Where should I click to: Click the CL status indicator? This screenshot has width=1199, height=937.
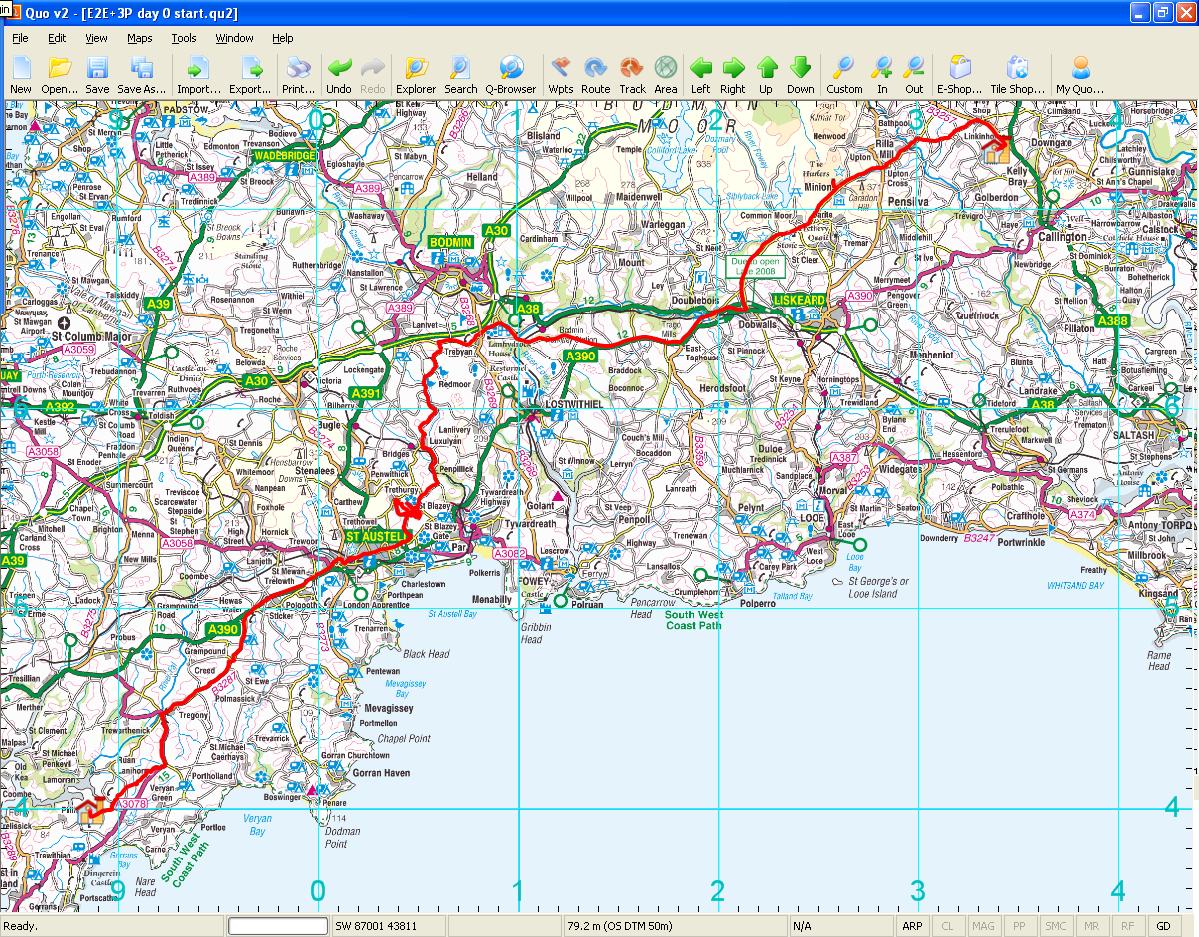(947, 926)
